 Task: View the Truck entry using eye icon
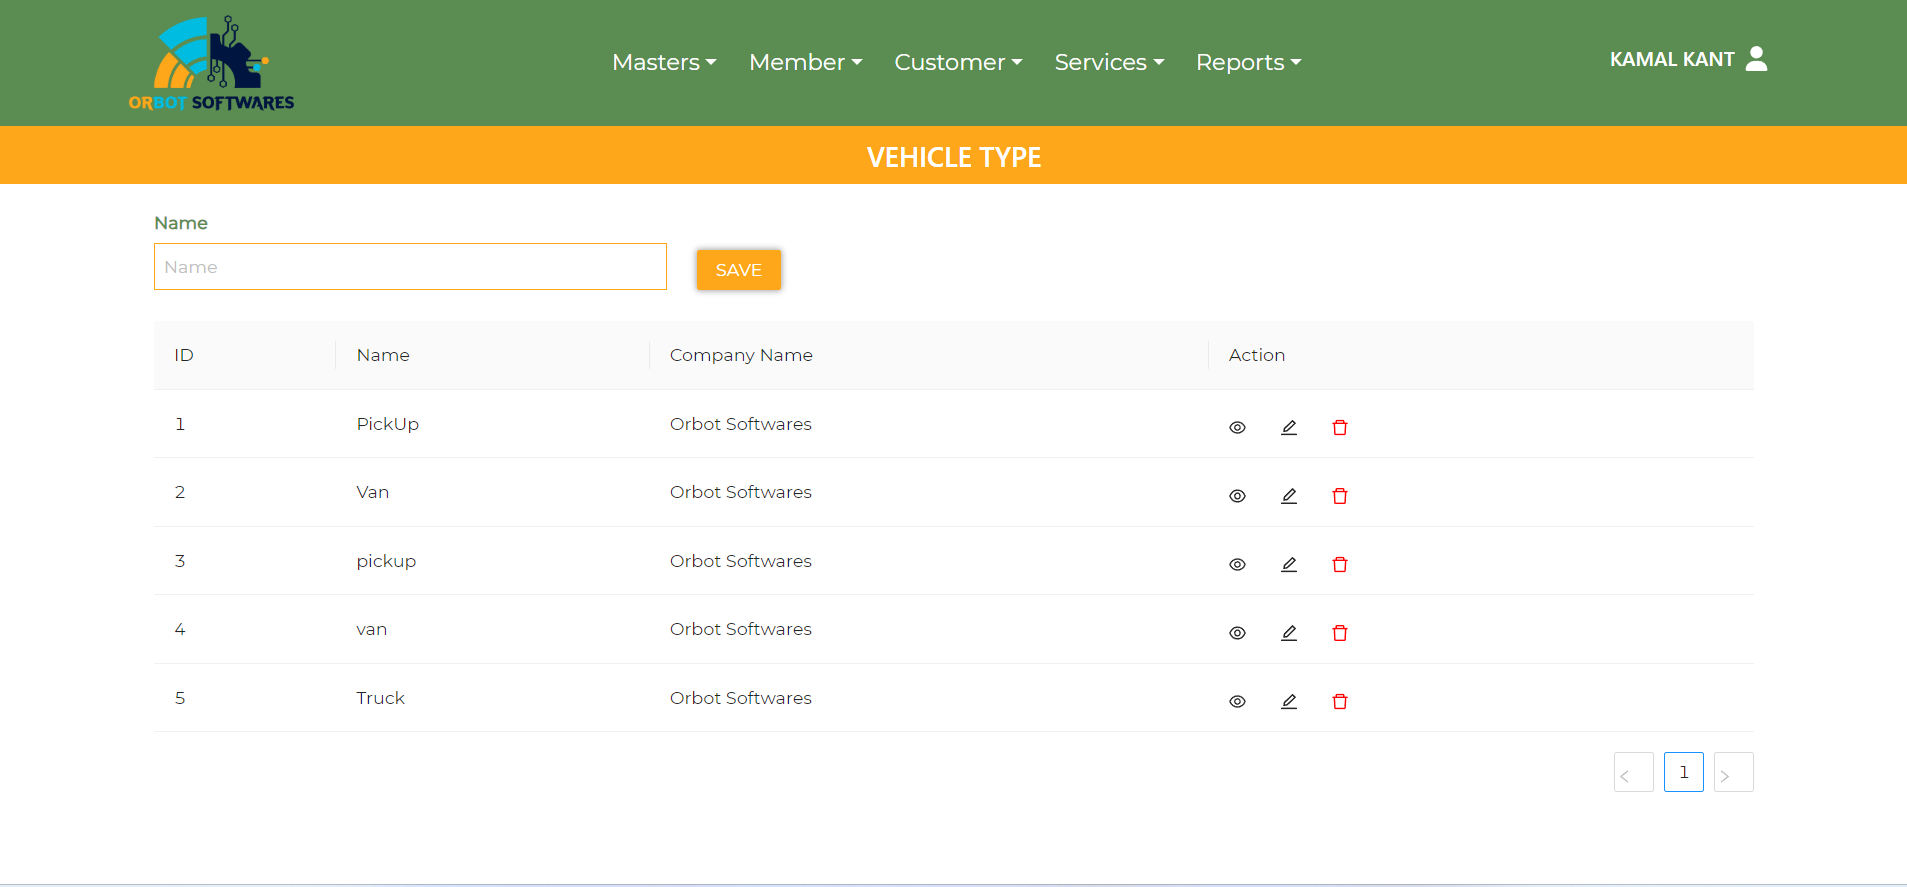pos(1237,701)
